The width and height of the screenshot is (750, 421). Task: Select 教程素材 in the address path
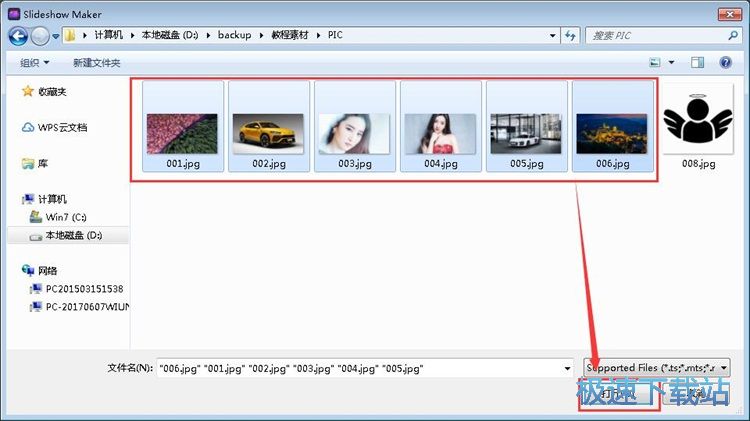coord(290,35)
